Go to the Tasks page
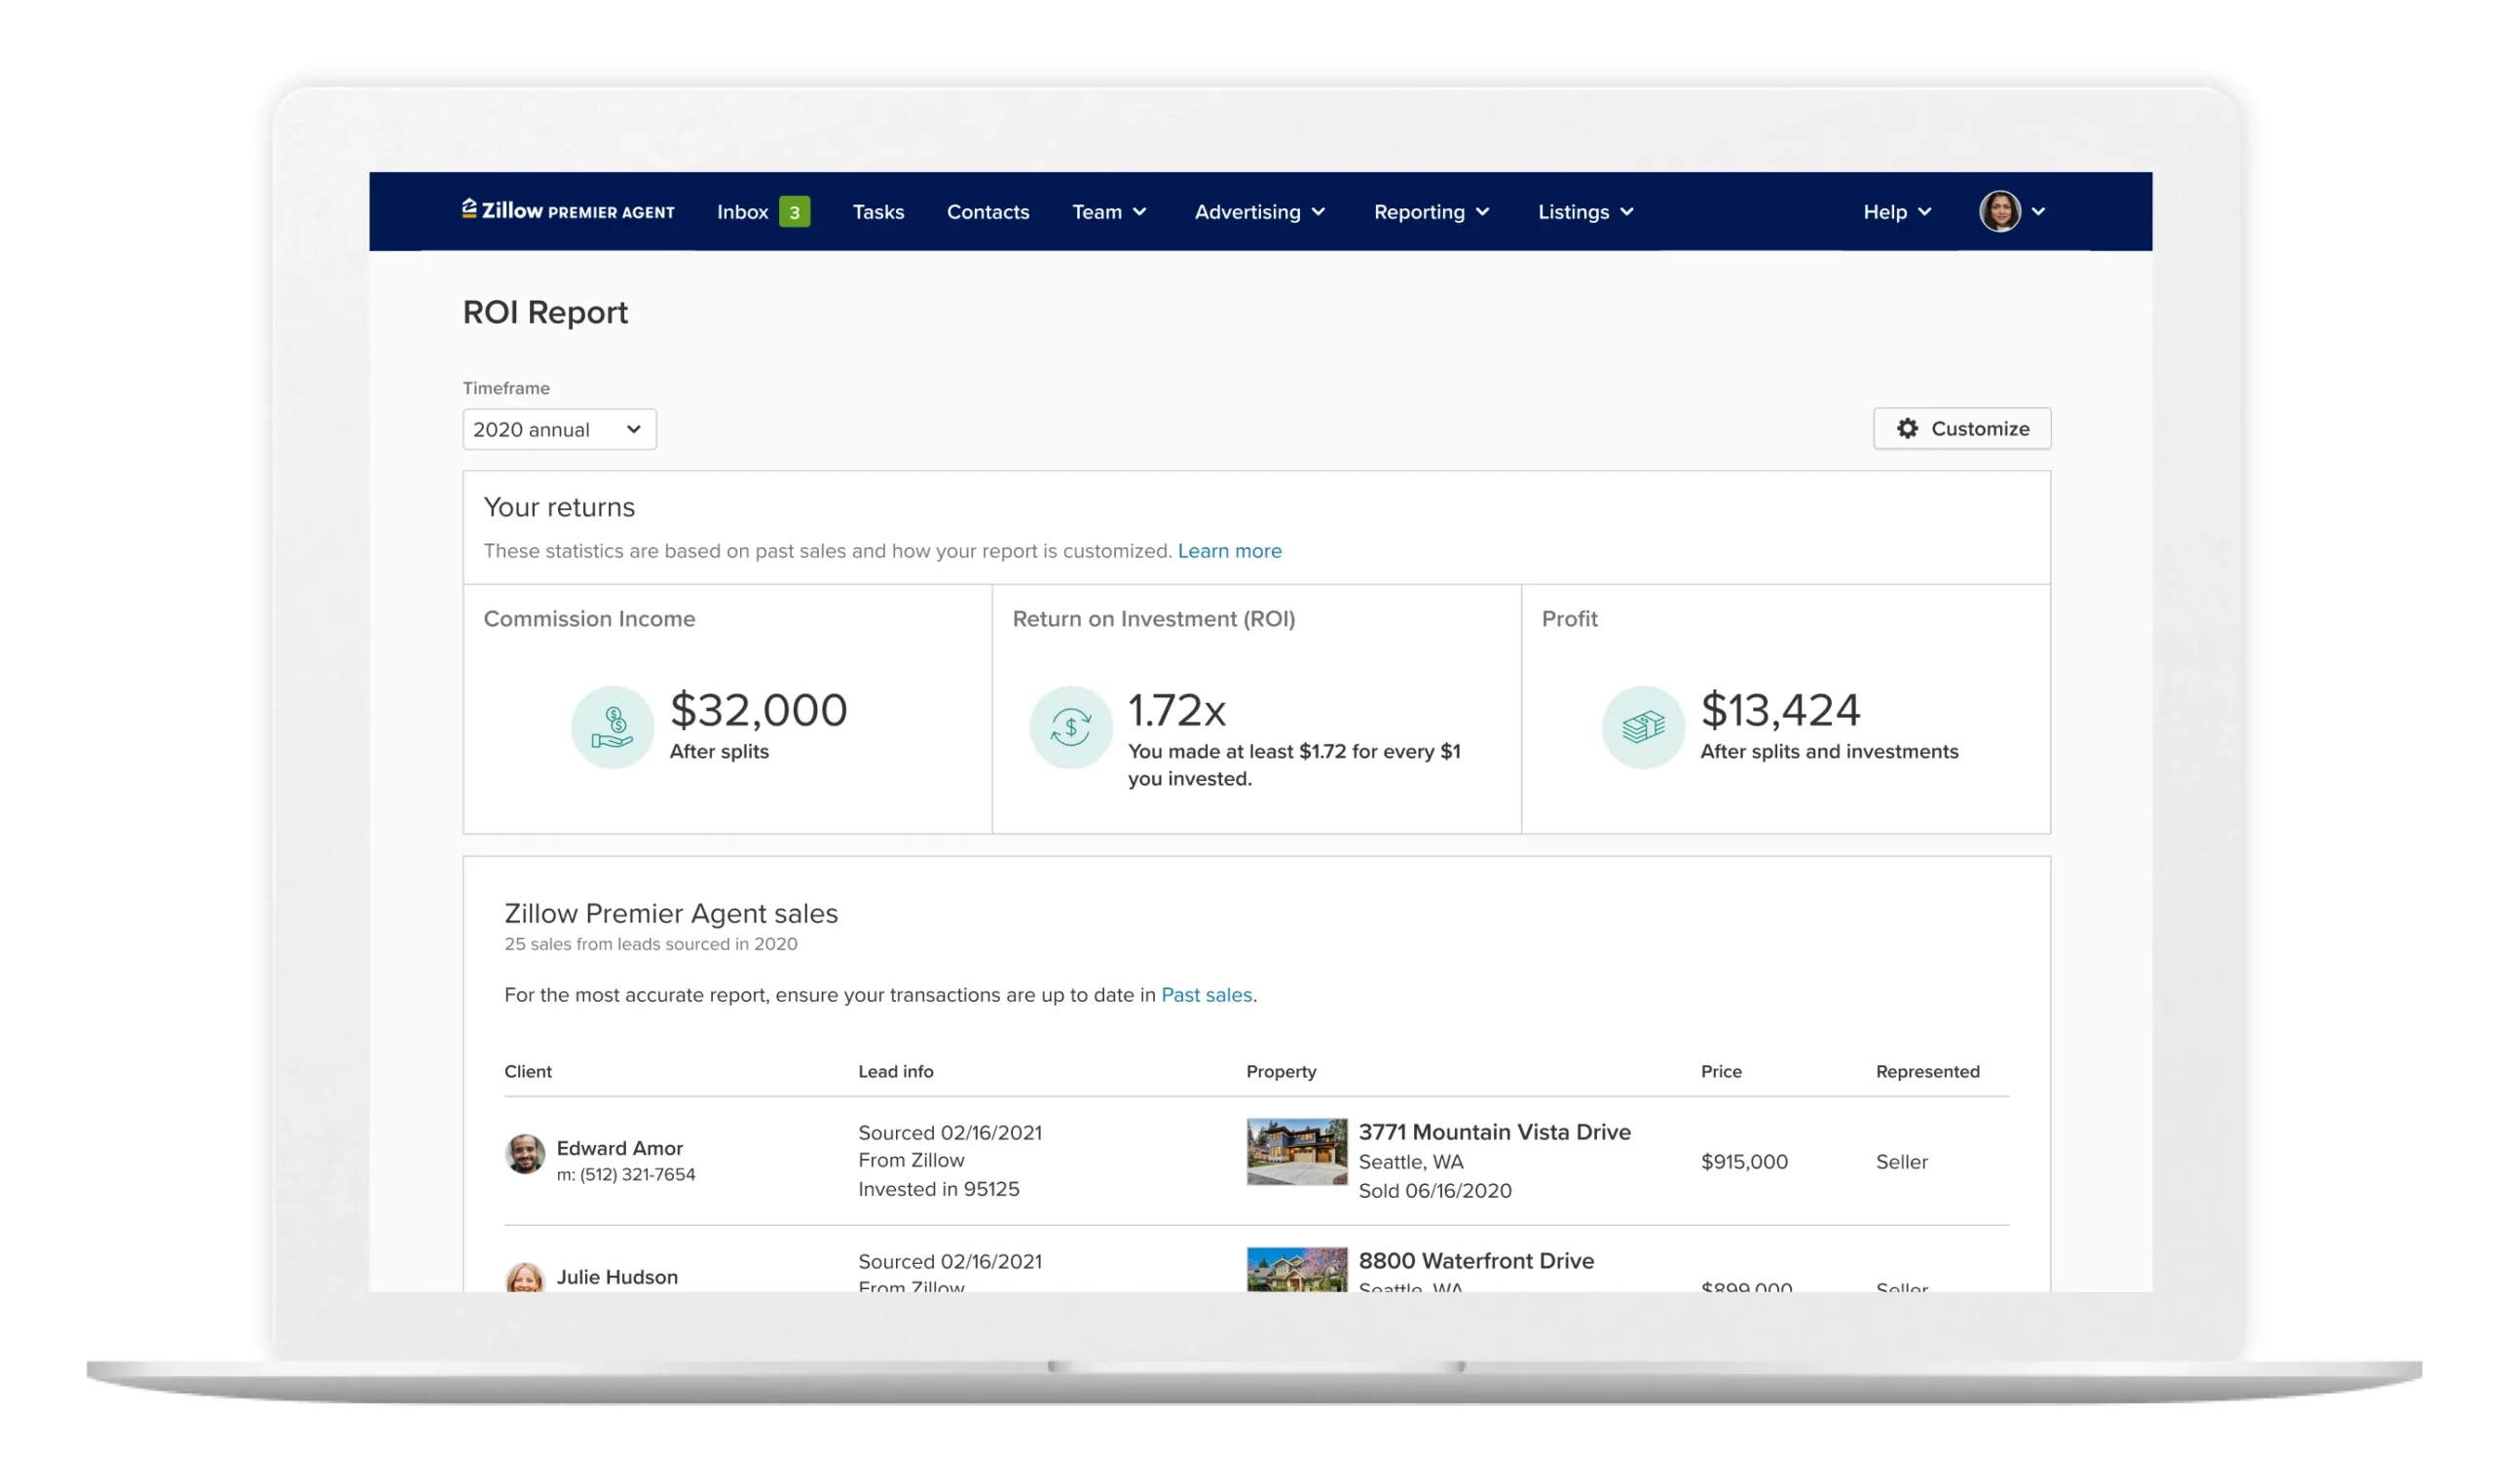Image resolution: width=2493 pixels, height=1484 pixels. 877,212
